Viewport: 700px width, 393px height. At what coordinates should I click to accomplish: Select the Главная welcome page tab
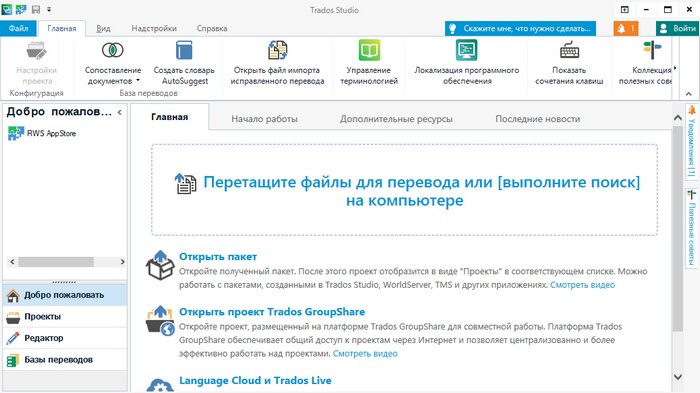click(x=170, y=117)
